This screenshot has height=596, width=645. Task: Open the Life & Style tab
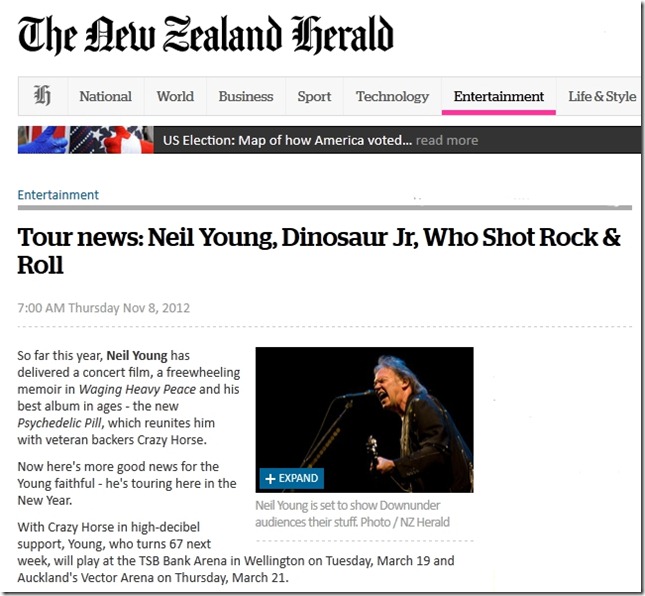(602, 97)
